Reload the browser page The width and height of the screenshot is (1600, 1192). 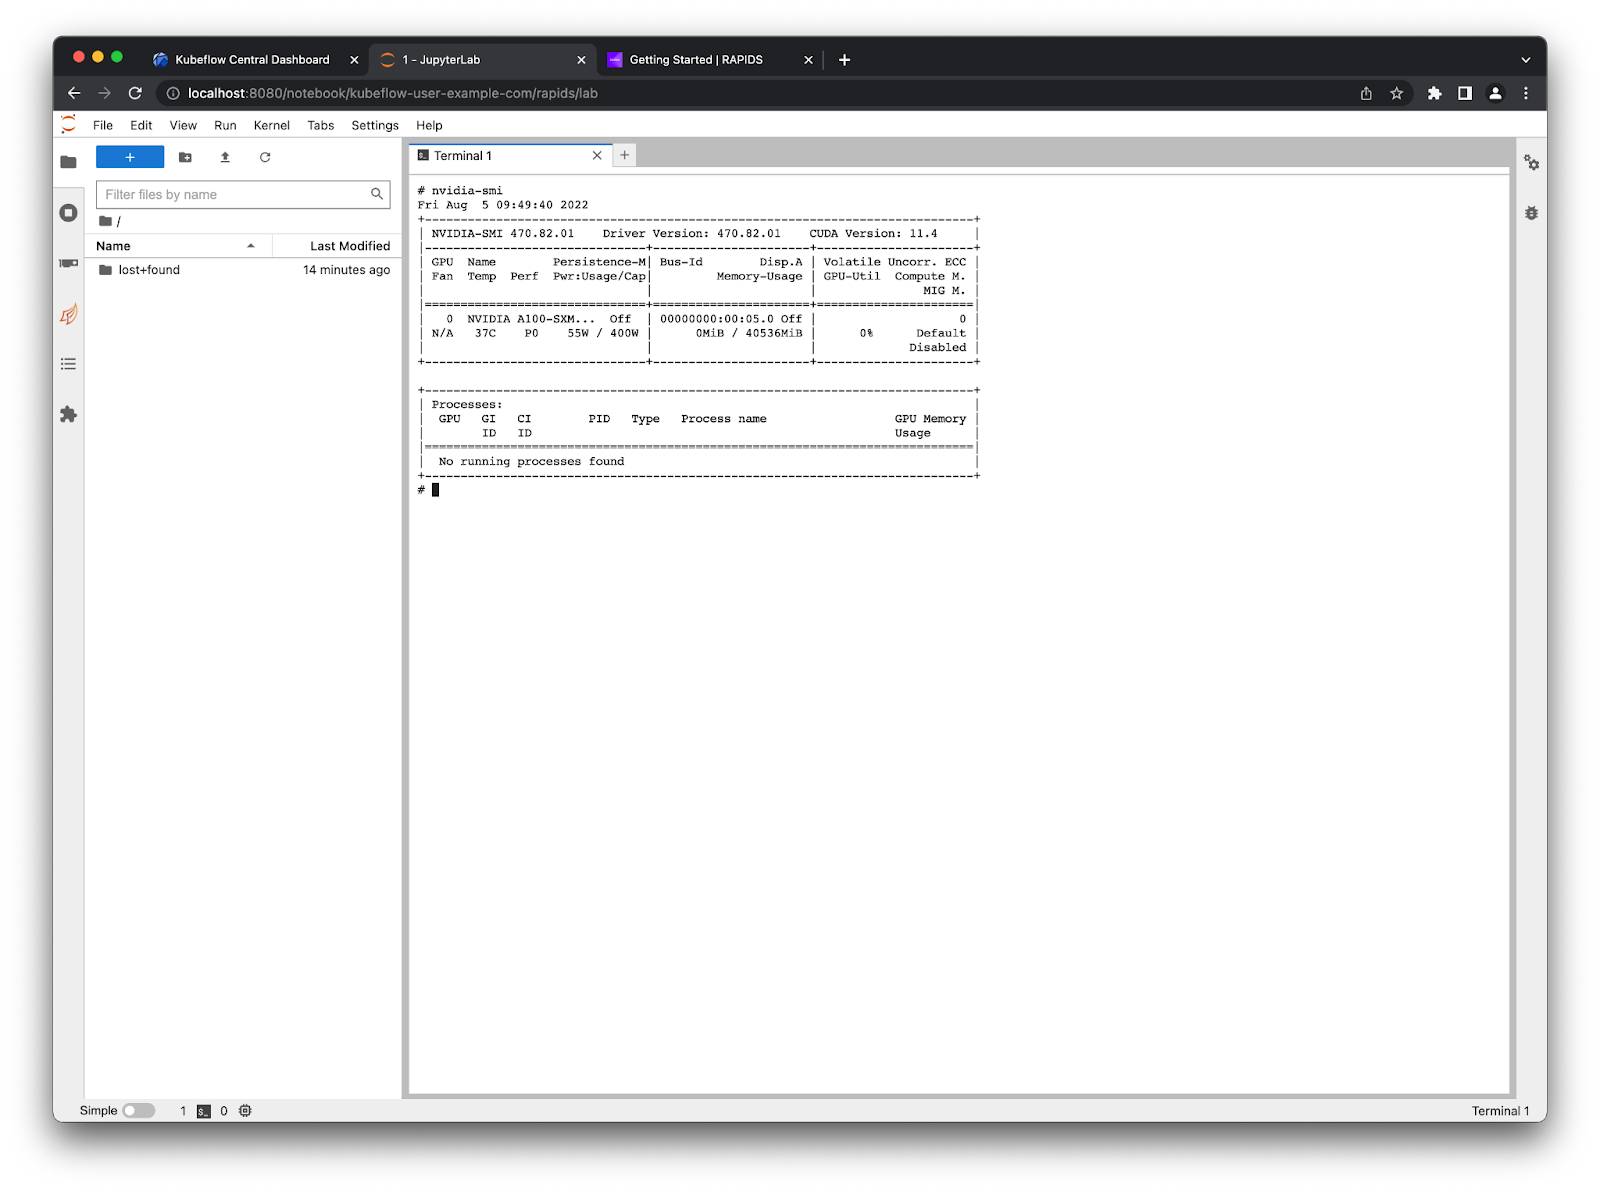(x=135, y=93)
